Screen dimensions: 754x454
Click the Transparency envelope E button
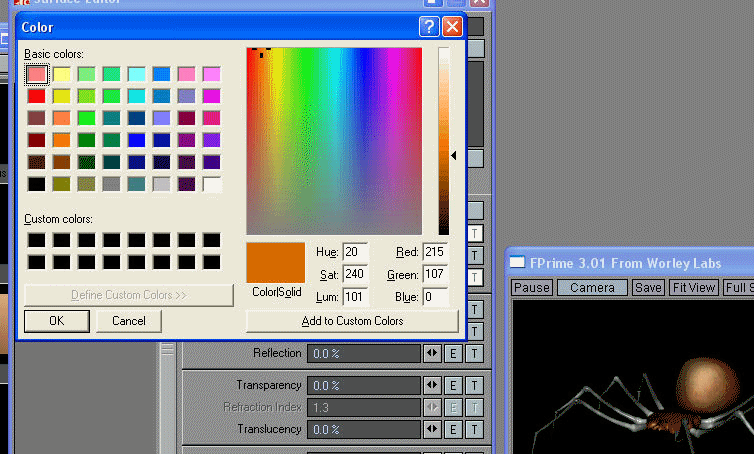(x=453, y=385)
